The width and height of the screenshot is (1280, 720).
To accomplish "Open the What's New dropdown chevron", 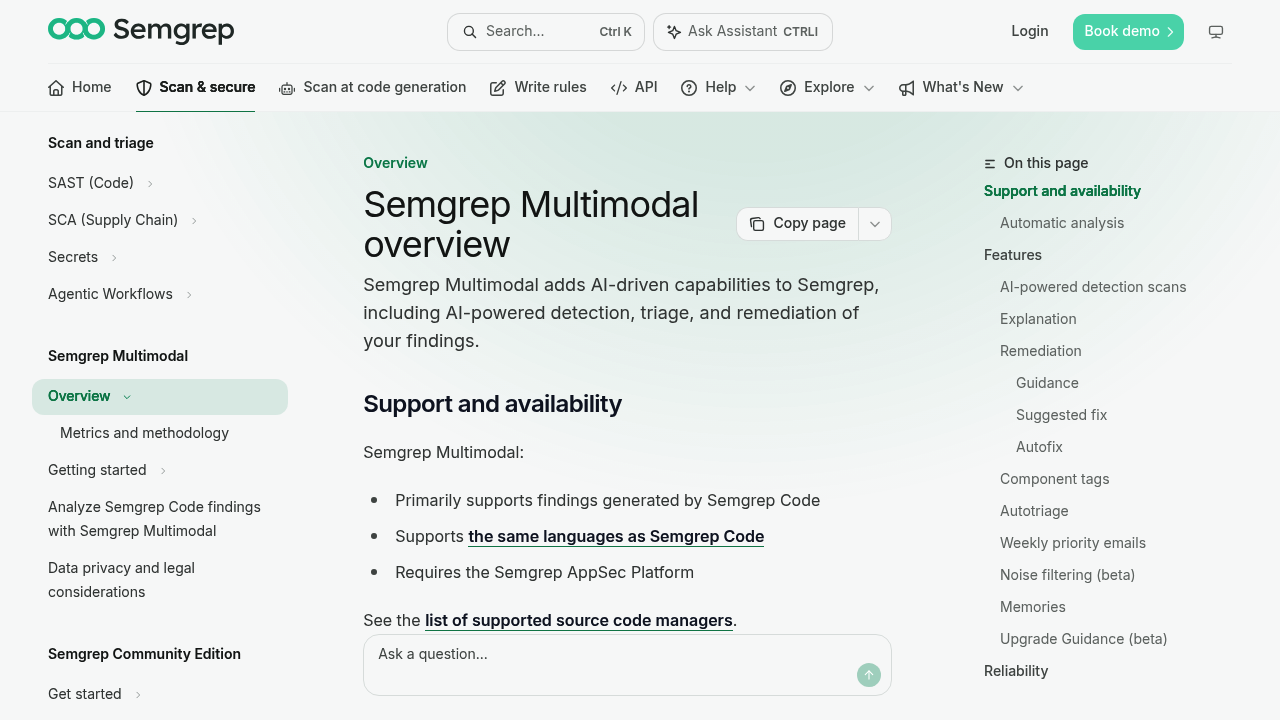I will [1018, 88].
